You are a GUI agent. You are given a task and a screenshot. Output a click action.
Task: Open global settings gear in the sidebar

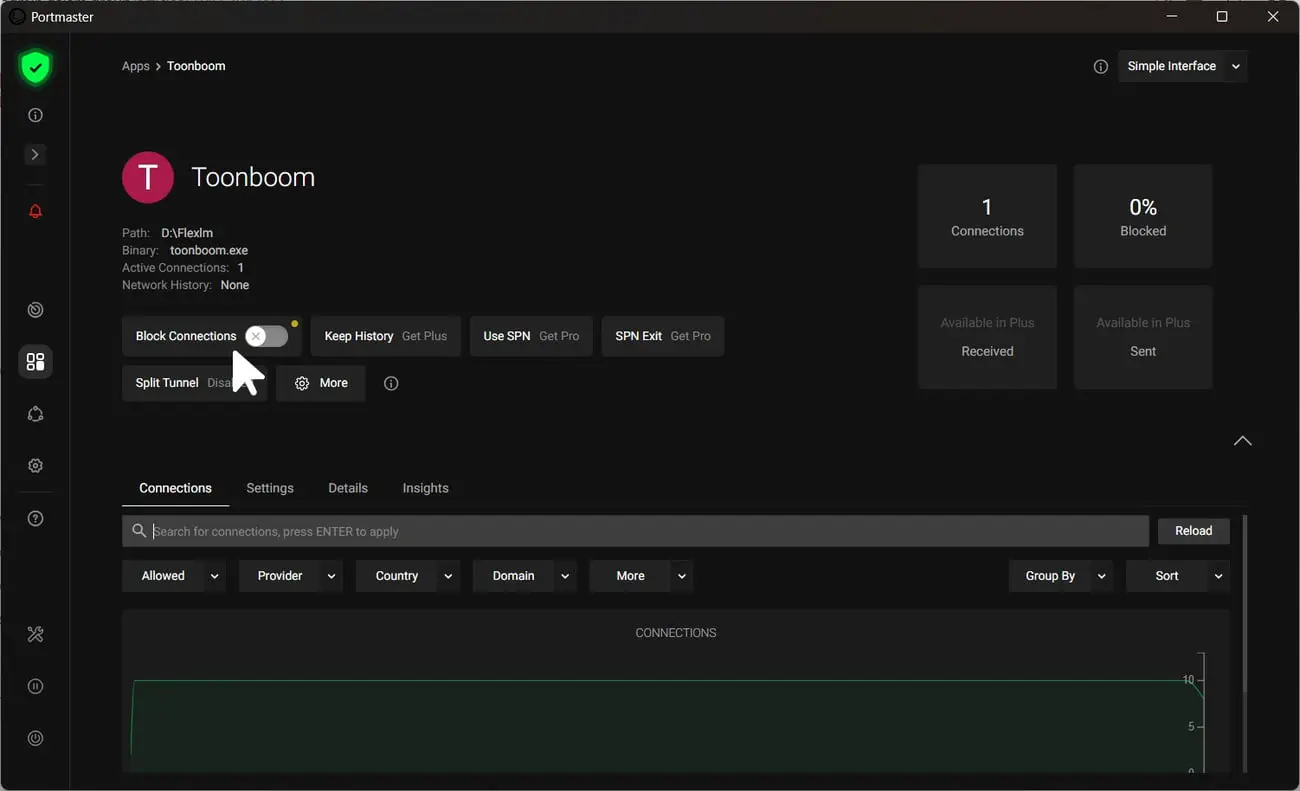(x=35, y=466)
